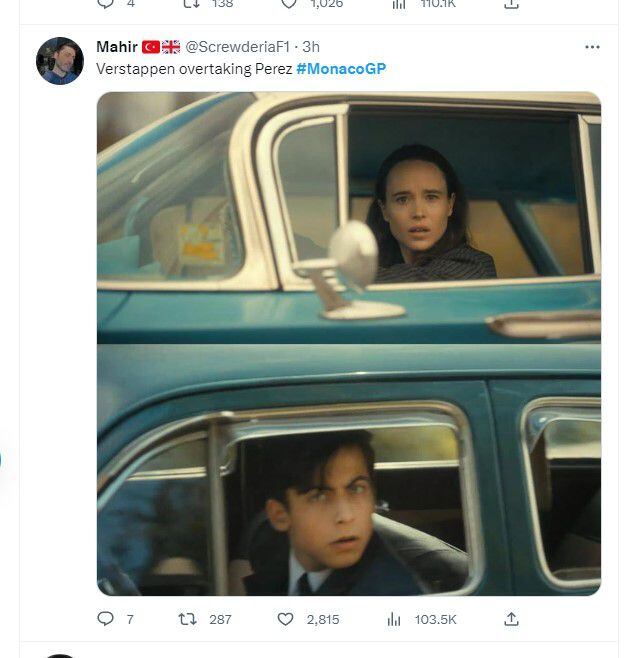Screen dimensions: 635x658
Task: Share the upper tweet with 110.1K views
Action: 511,4
